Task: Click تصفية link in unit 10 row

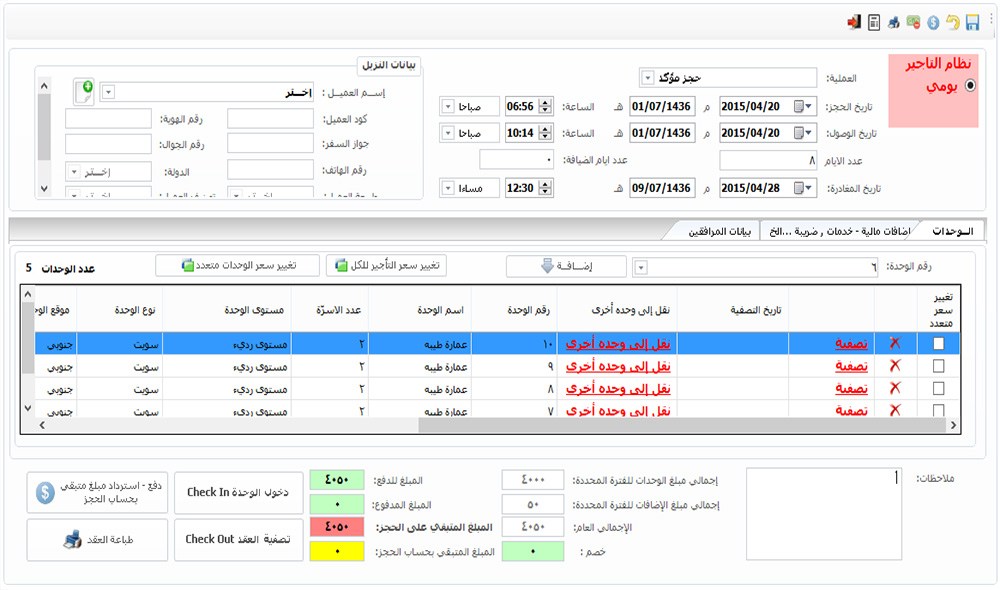Action: click(x=852, y=342)
